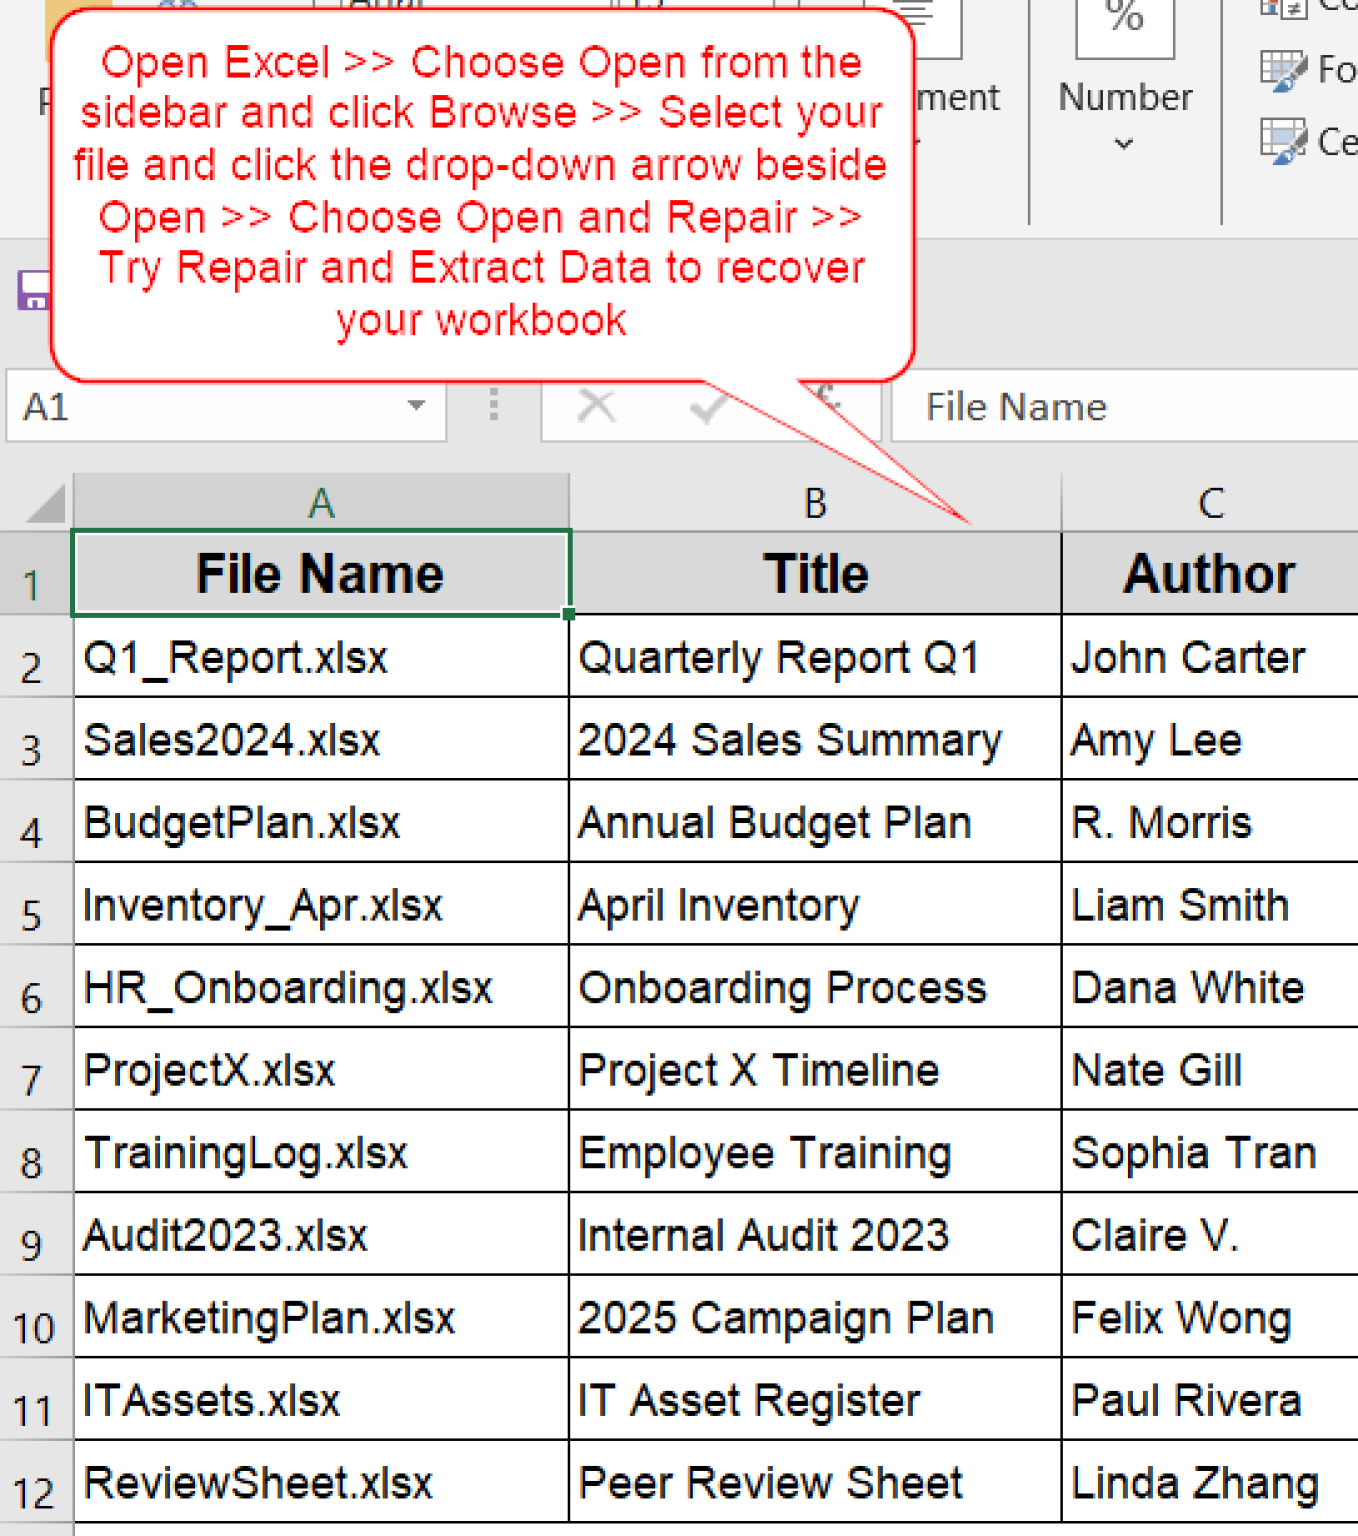The image size is (1358, 1536).
Task: Confirm entry with the formula bar checkmark
Action: [707, 406]
